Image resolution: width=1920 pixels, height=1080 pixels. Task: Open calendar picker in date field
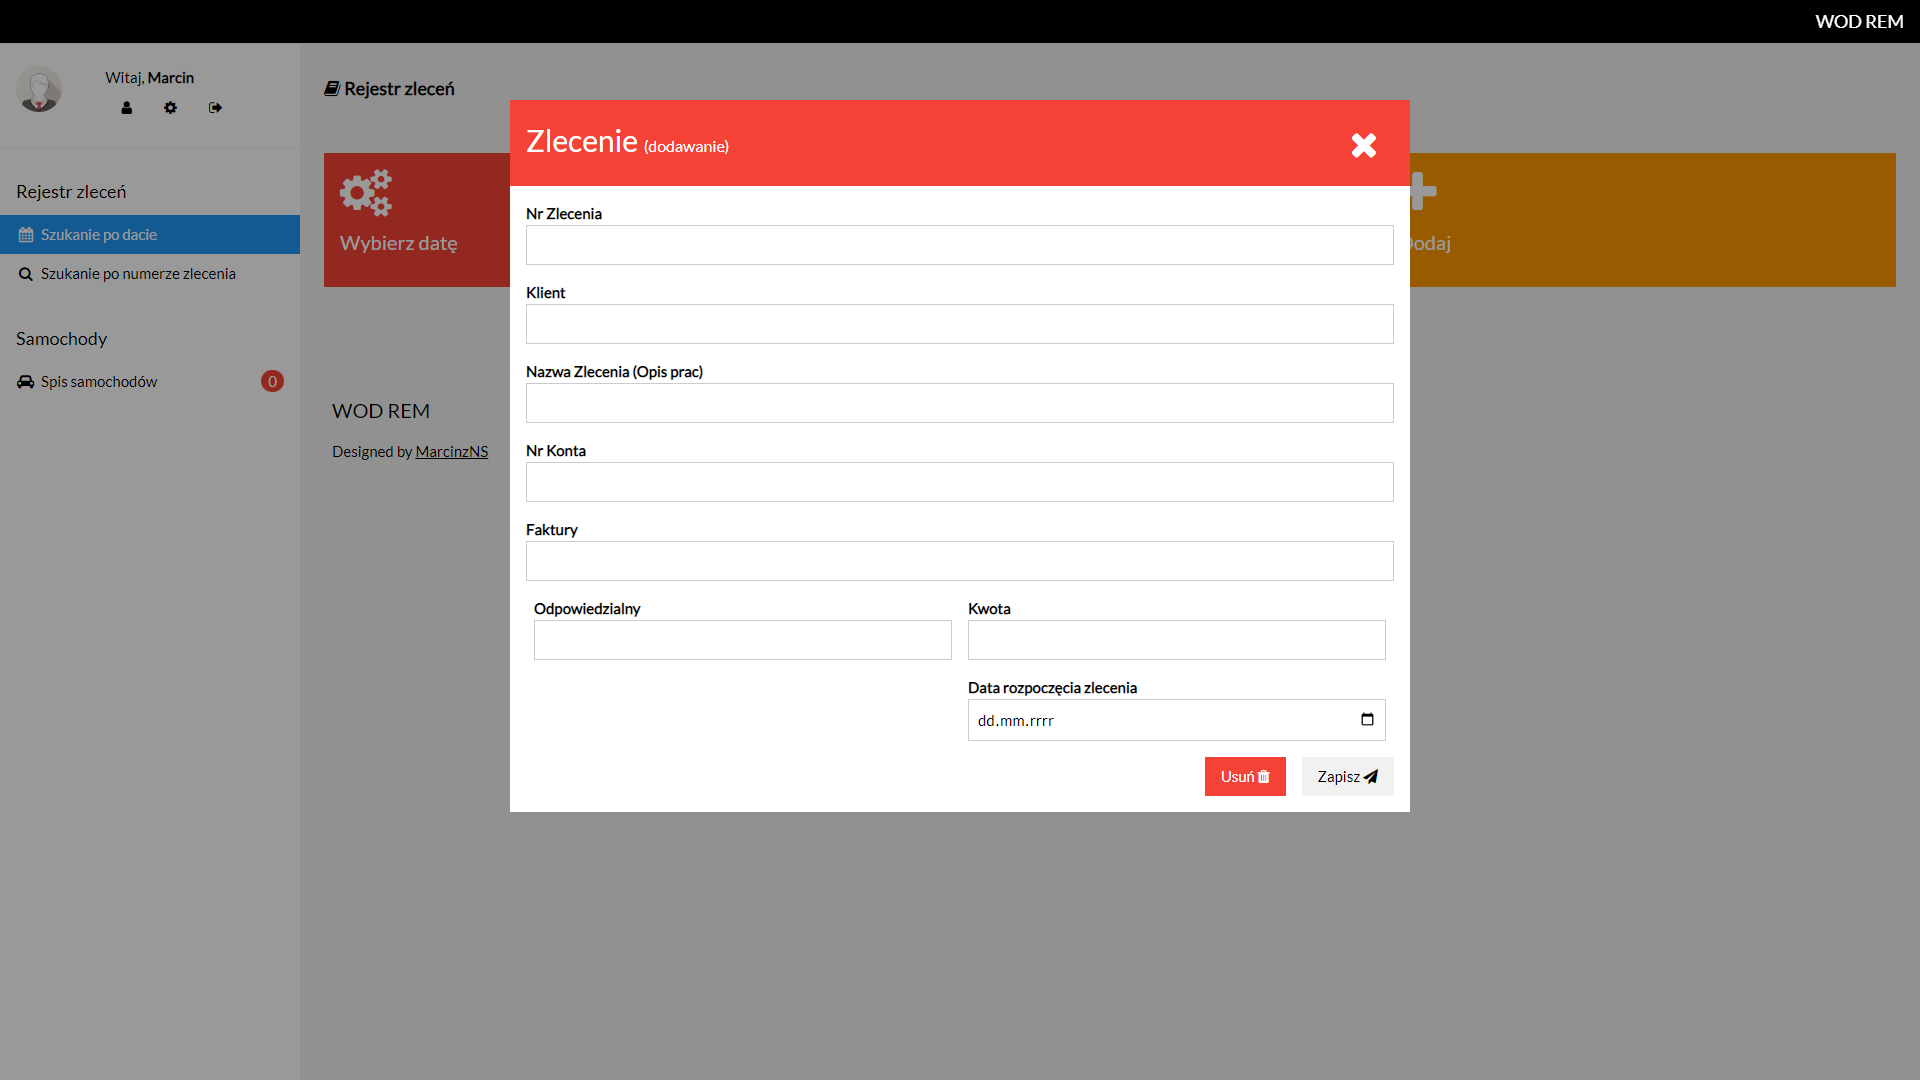1367,720
